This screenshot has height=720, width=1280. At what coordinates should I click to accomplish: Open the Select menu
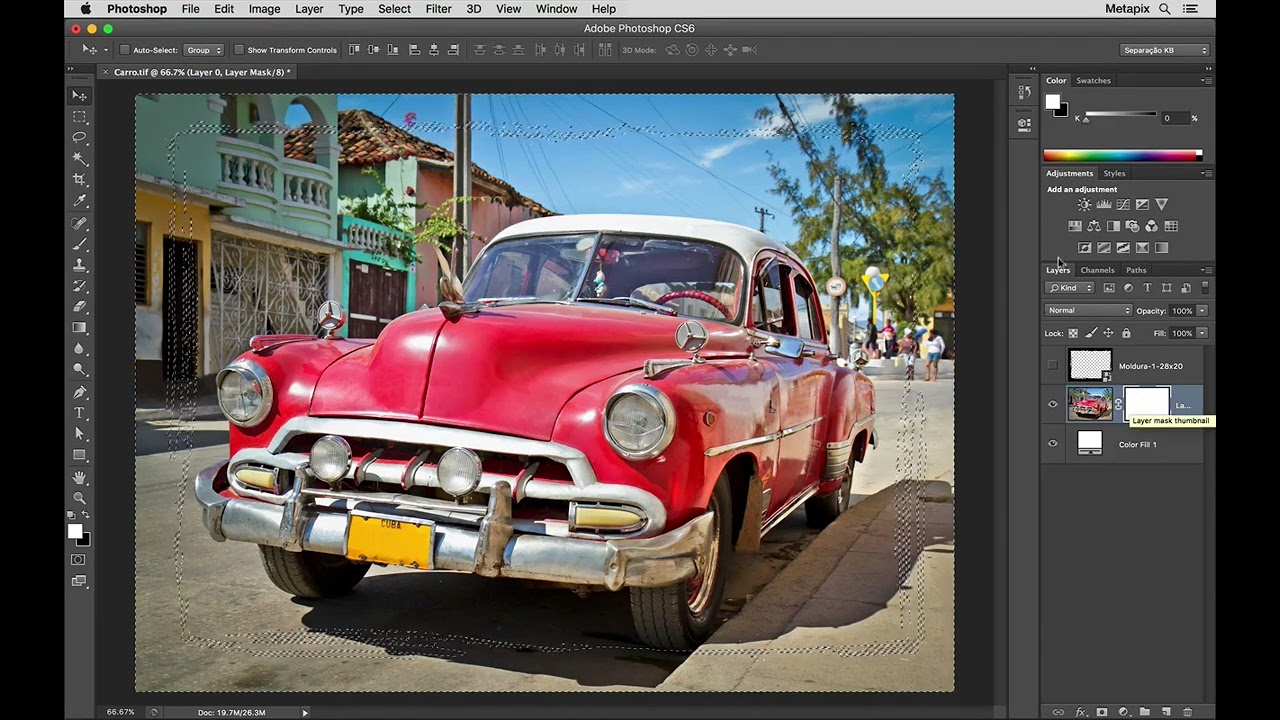[394, 9]
